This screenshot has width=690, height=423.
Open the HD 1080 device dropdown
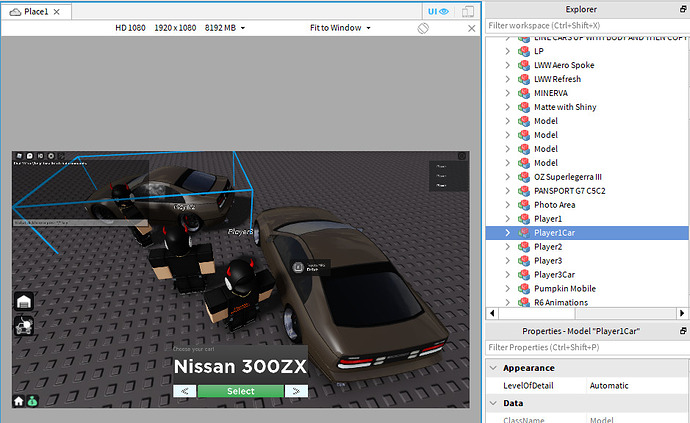tap(130, 28)
